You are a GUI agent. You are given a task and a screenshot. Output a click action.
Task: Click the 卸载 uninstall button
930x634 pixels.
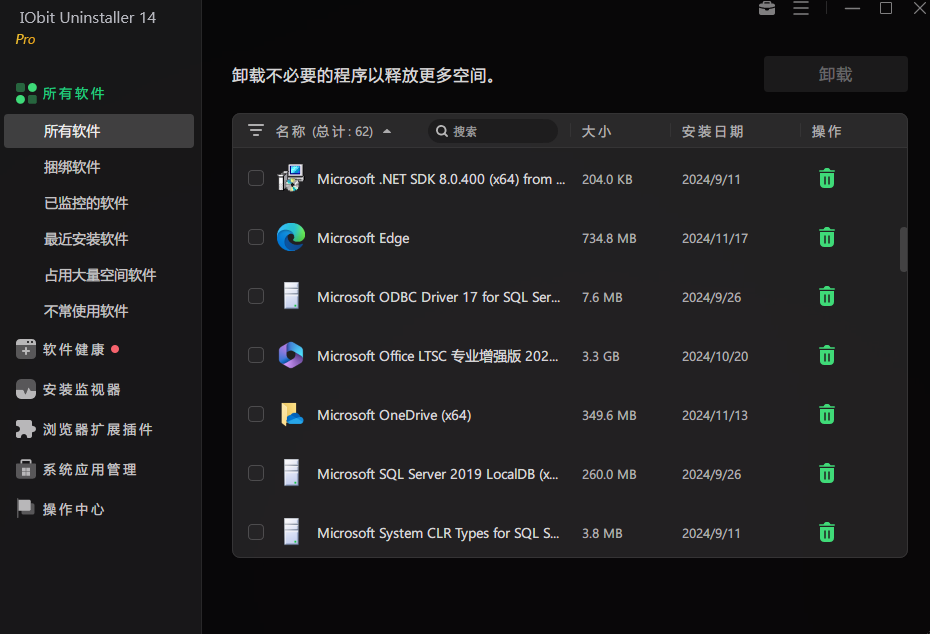coord(835,73)
